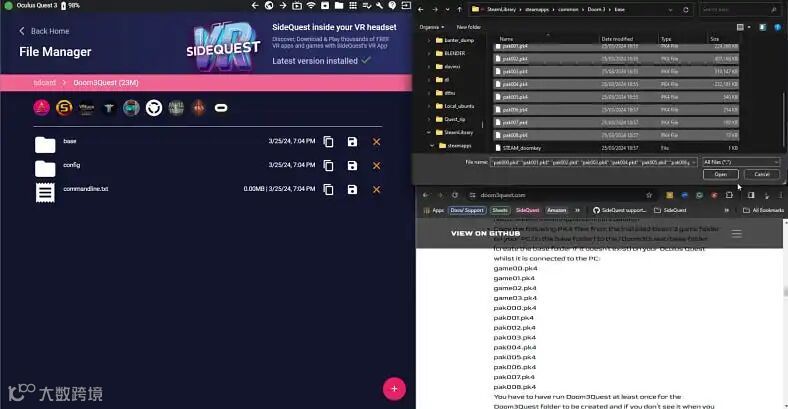Screen dimensions: 788x409
Task: Open the config folder in File Manager
Action: click(45, 168)
